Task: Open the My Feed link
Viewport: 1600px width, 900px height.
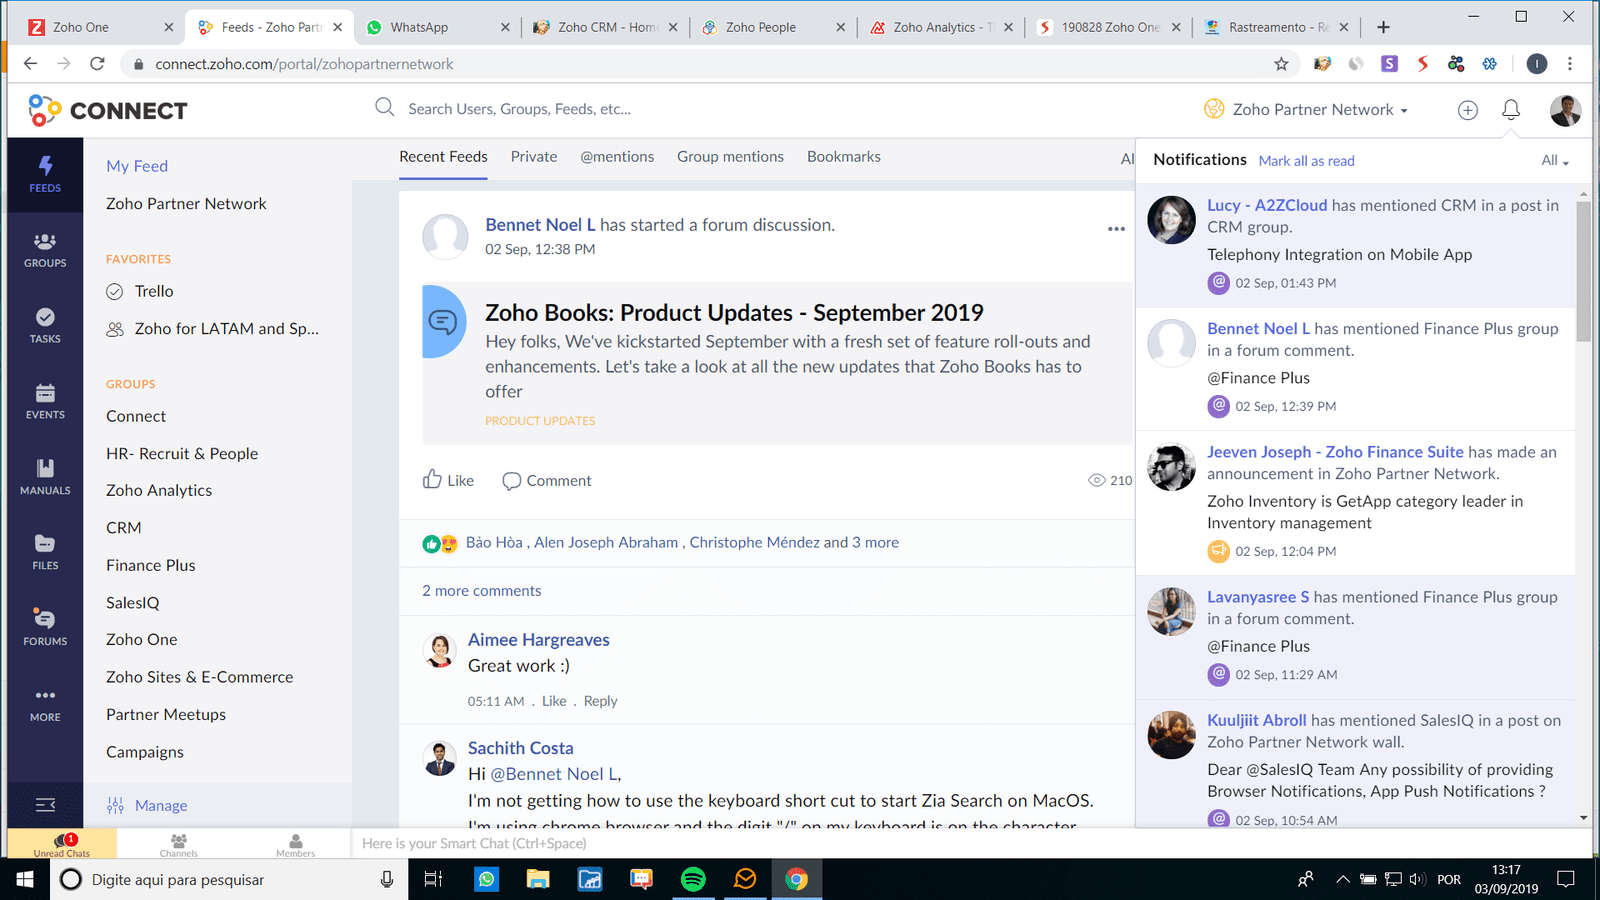Action: (x=137, y=166)
